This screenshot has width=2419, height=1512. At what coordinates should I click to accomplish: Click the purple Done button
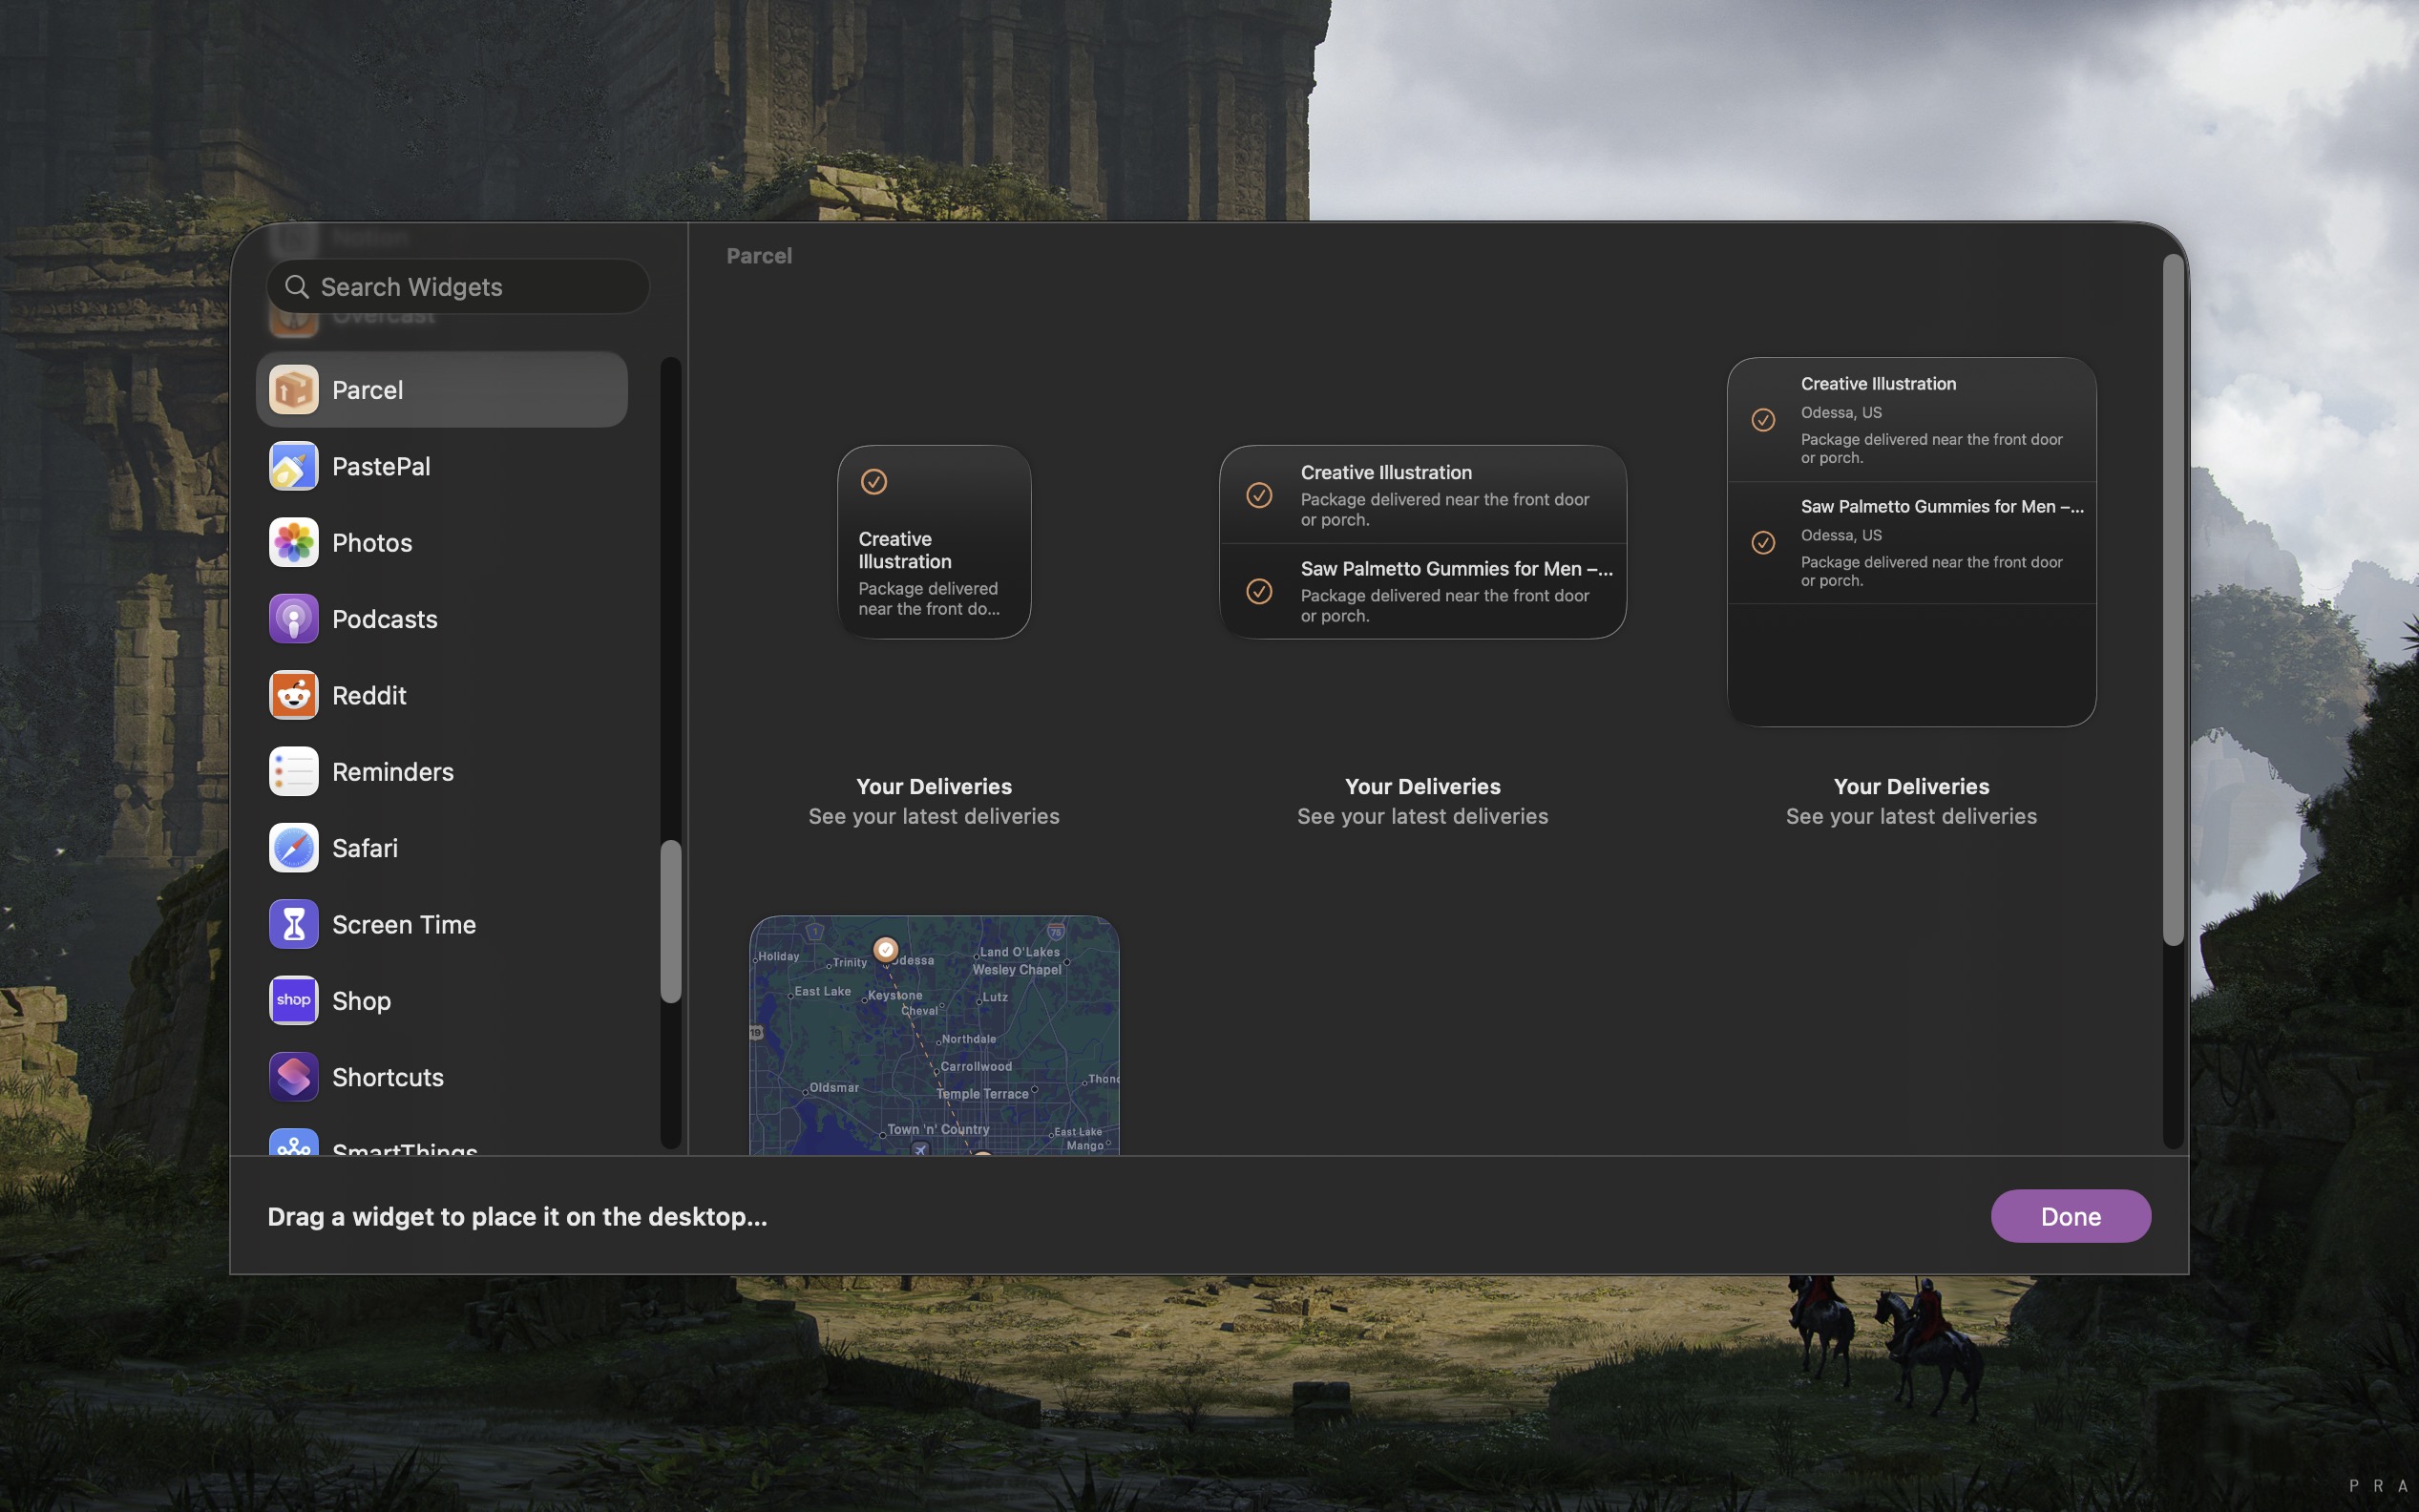pos(2069,1216)
